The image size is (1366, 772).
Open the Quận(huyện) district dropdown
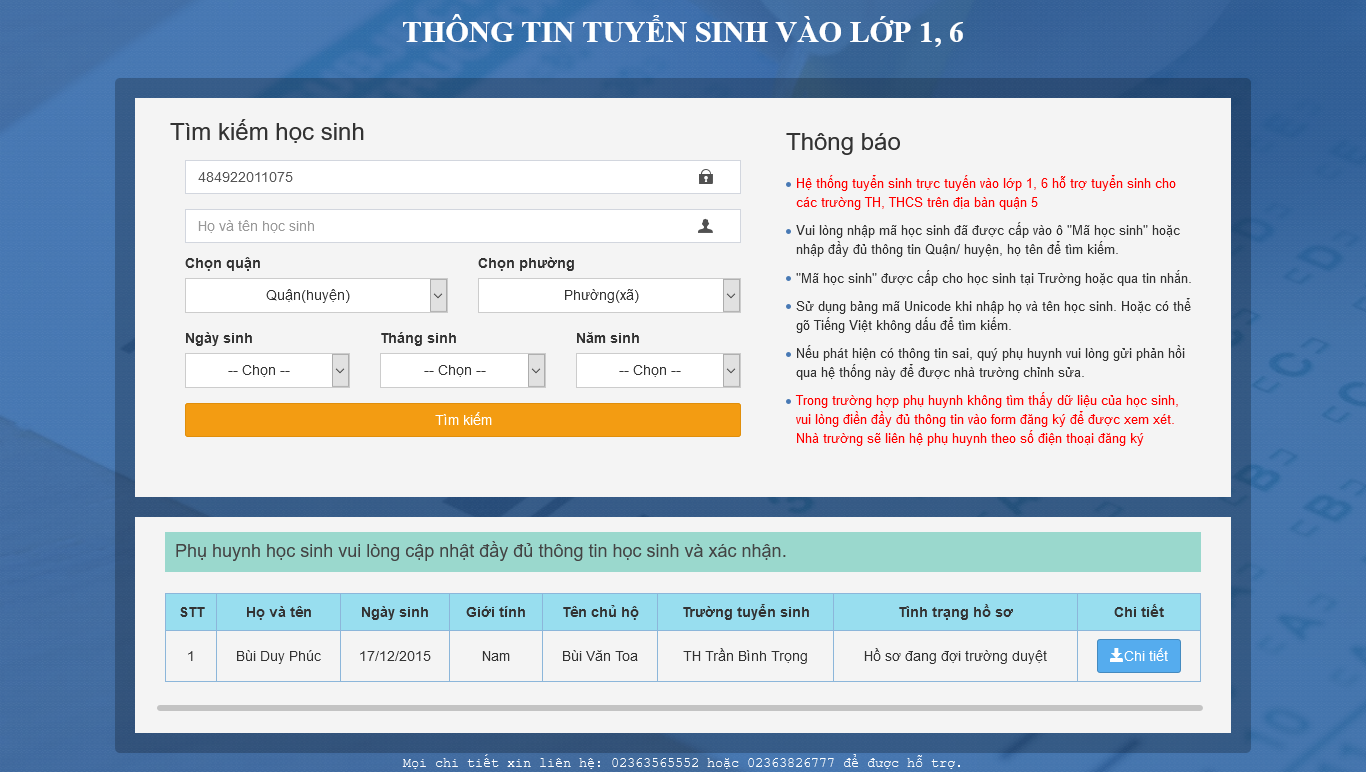point(316,295)
